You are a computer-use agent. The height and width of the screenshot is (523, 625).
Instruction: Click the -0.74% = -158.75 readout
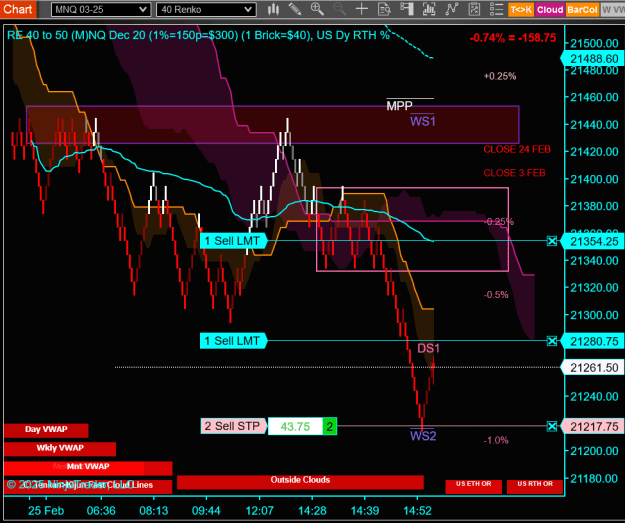(513, 38)
